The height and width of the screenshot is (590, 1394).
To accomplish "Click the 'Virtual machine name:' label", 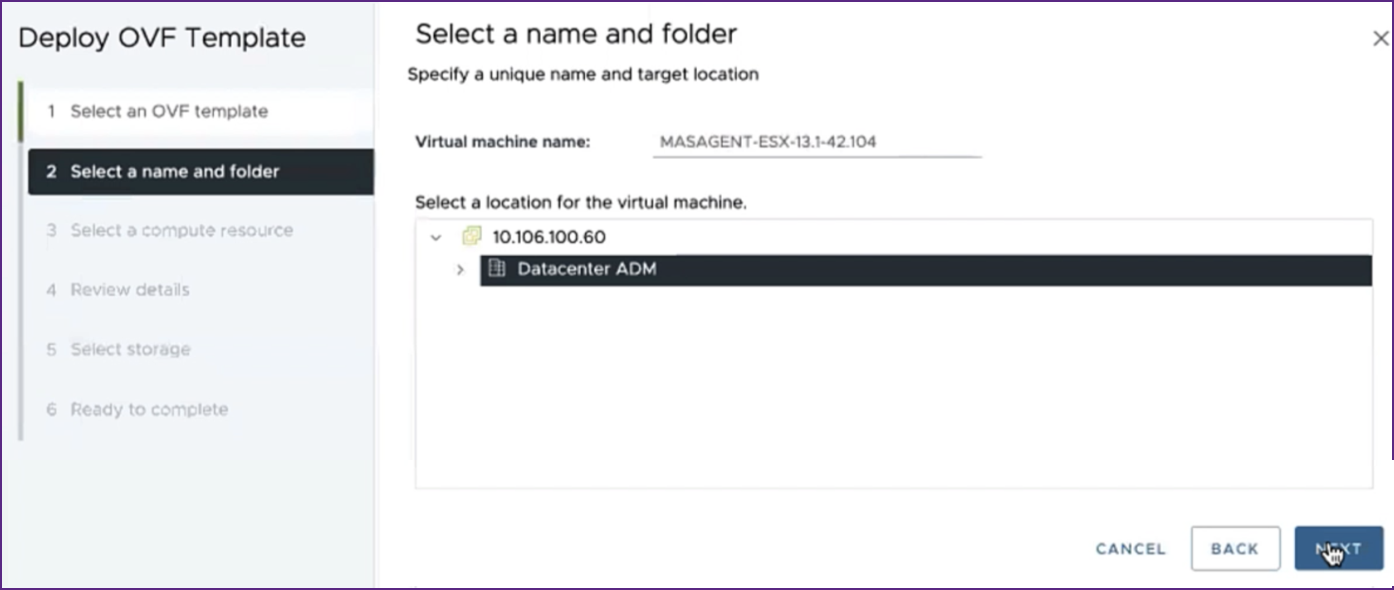I will pyautogui.click(x=503, y=142).
